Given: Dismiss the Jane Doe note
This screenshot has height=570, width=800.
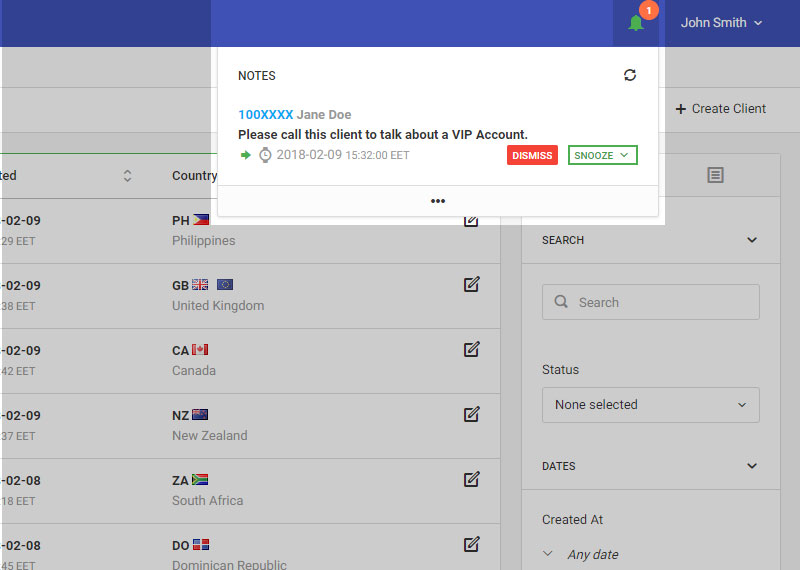Looking at the screenshot, I should tap(532, 156).
